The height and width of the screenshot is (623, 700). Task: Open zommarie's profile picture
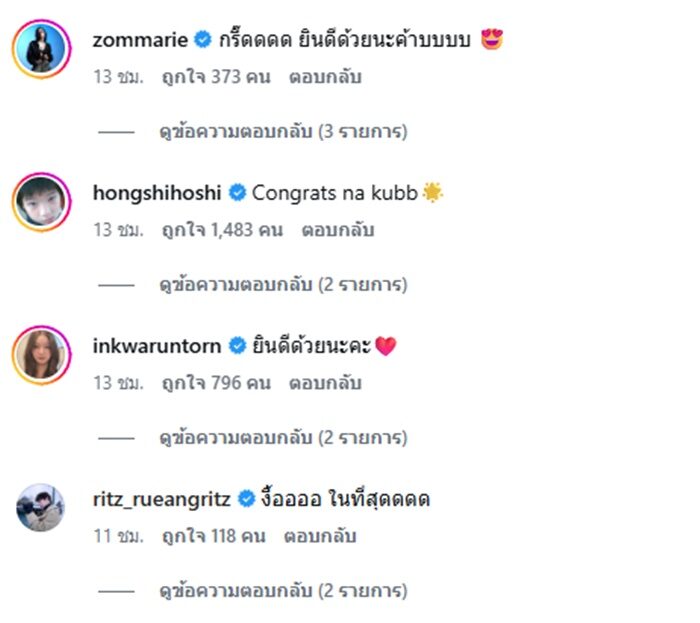coord(41,50)
